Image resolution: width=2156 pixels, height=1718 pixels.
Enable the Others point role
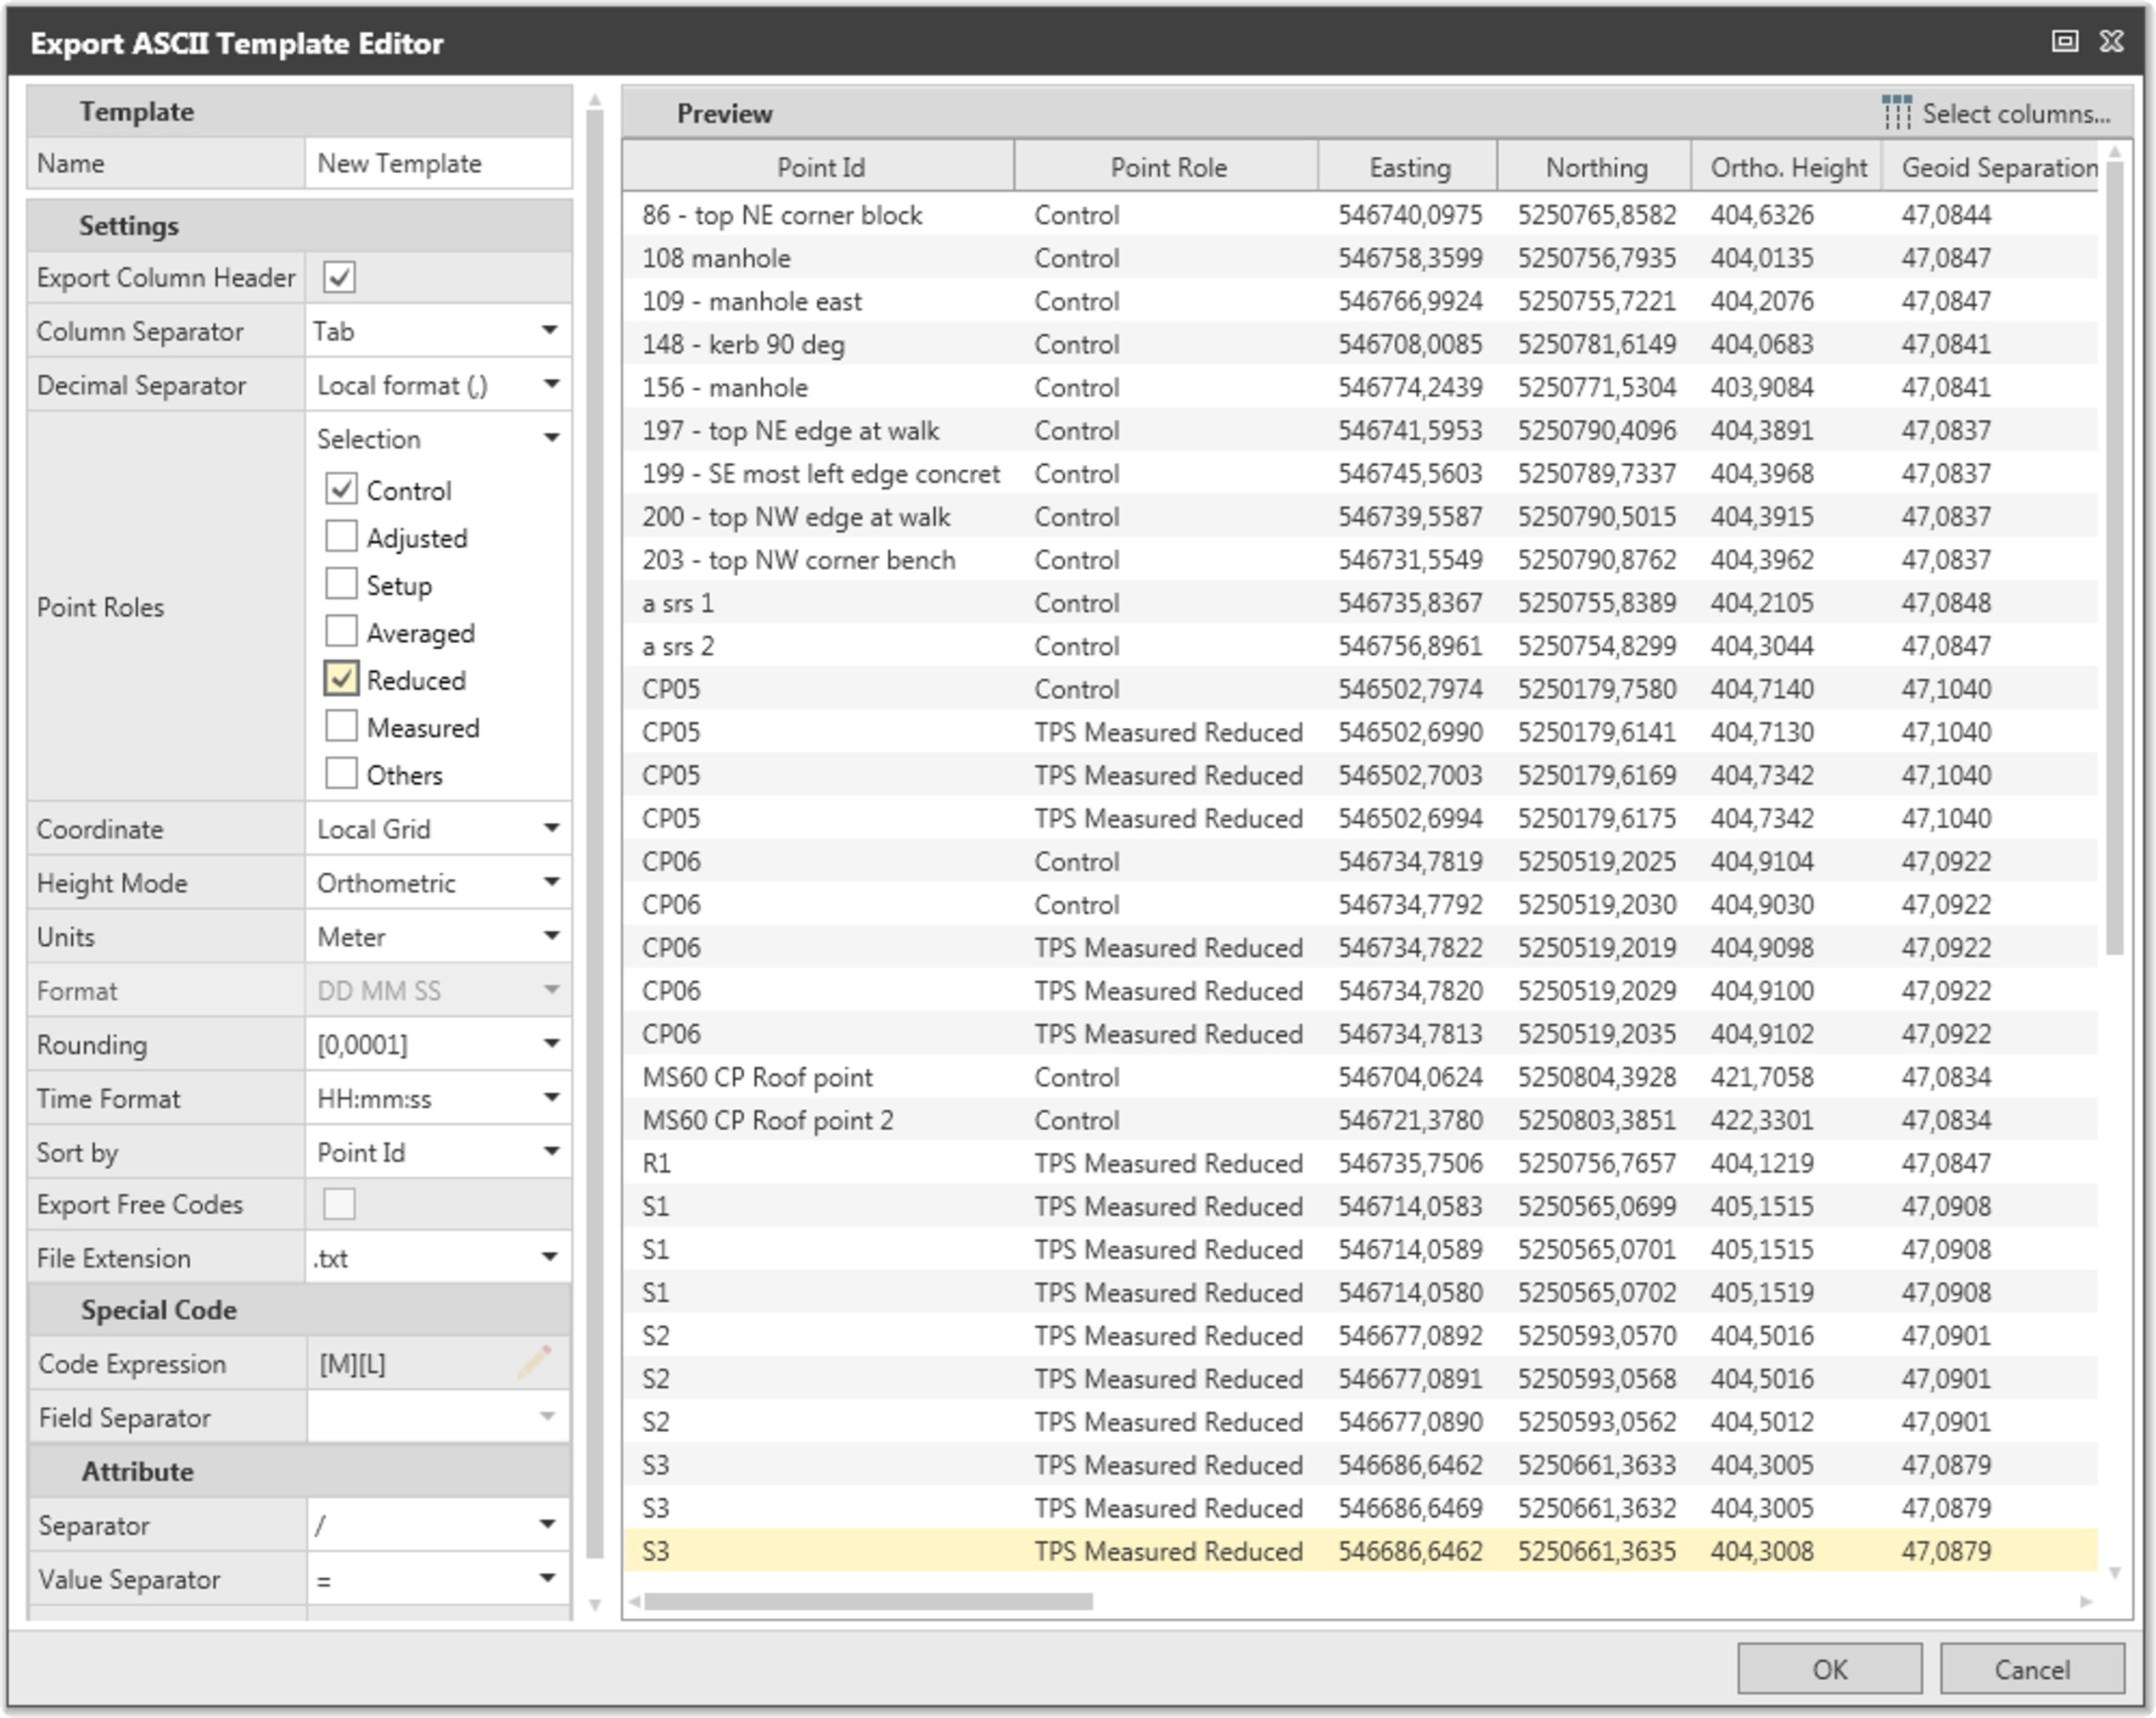point(341,774)
